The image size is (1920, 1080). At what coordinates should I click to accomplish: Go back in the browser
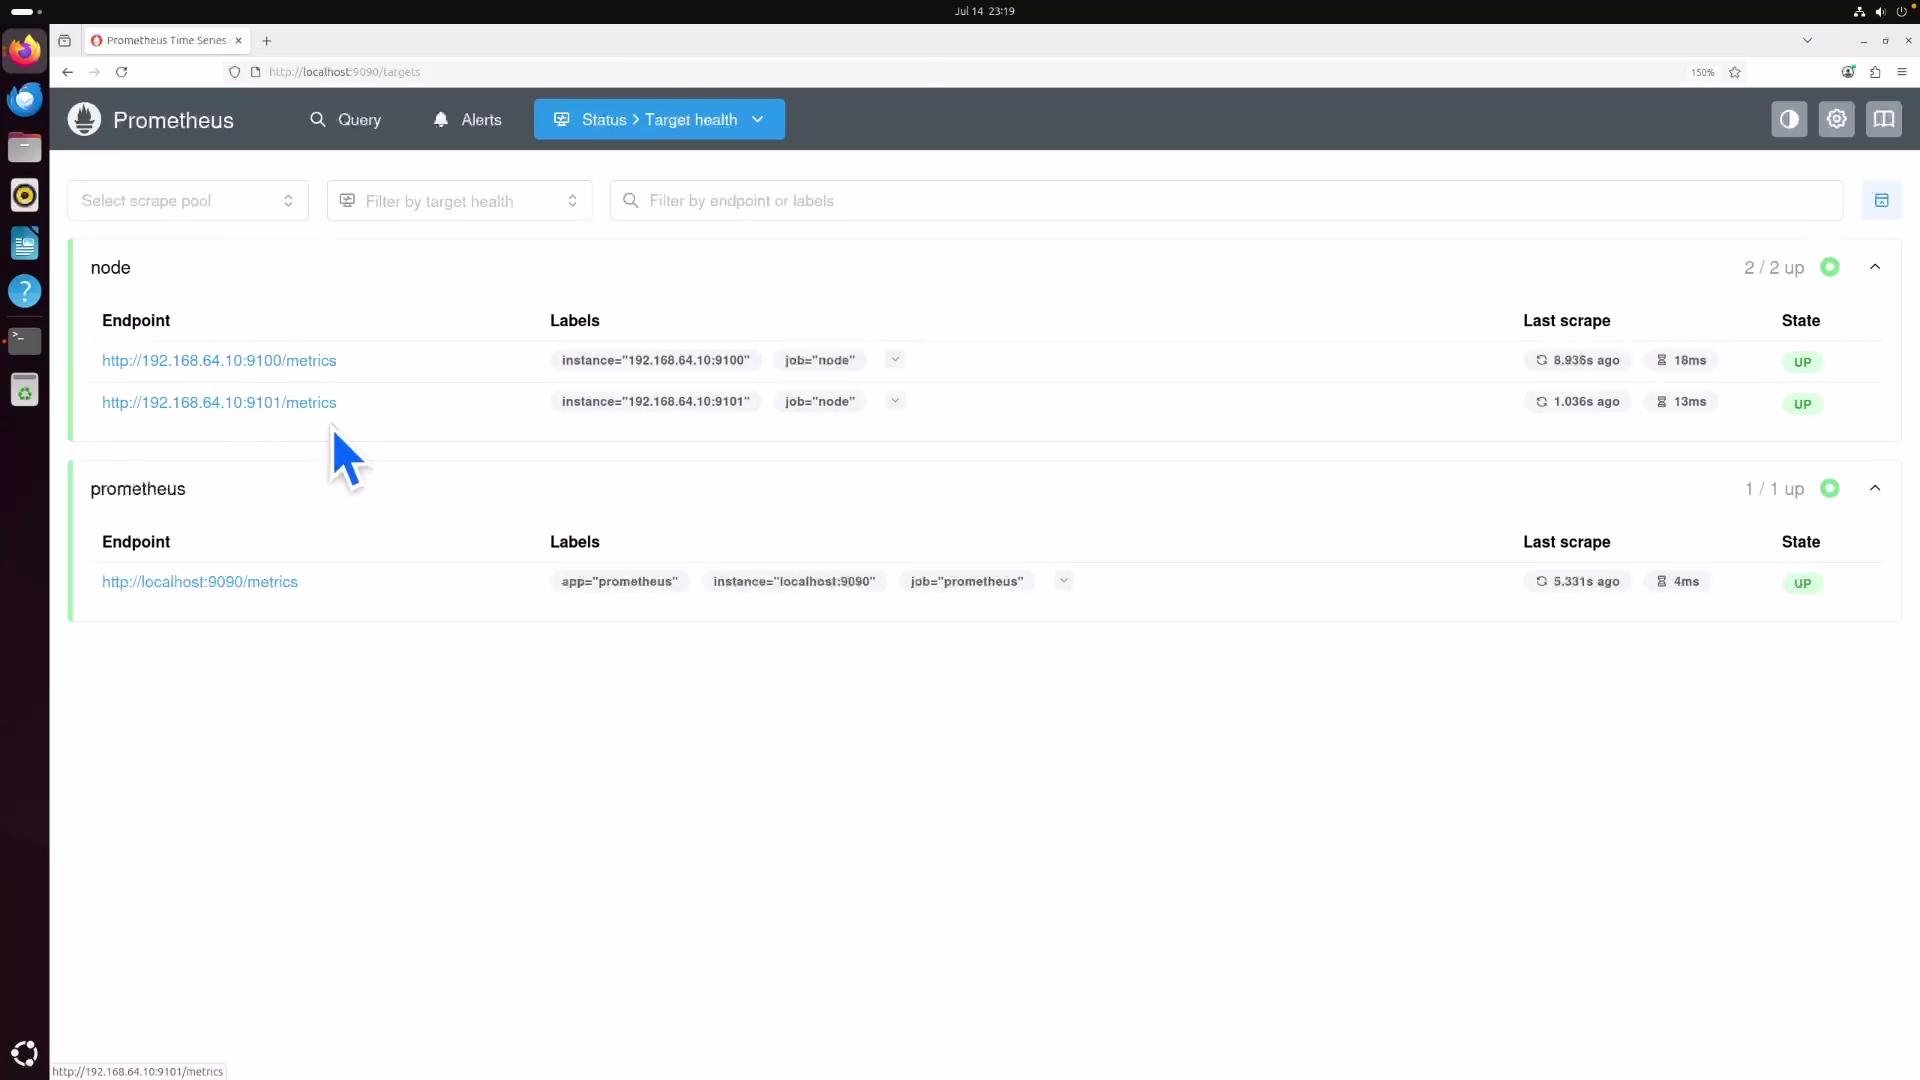(x=67, y=72)
